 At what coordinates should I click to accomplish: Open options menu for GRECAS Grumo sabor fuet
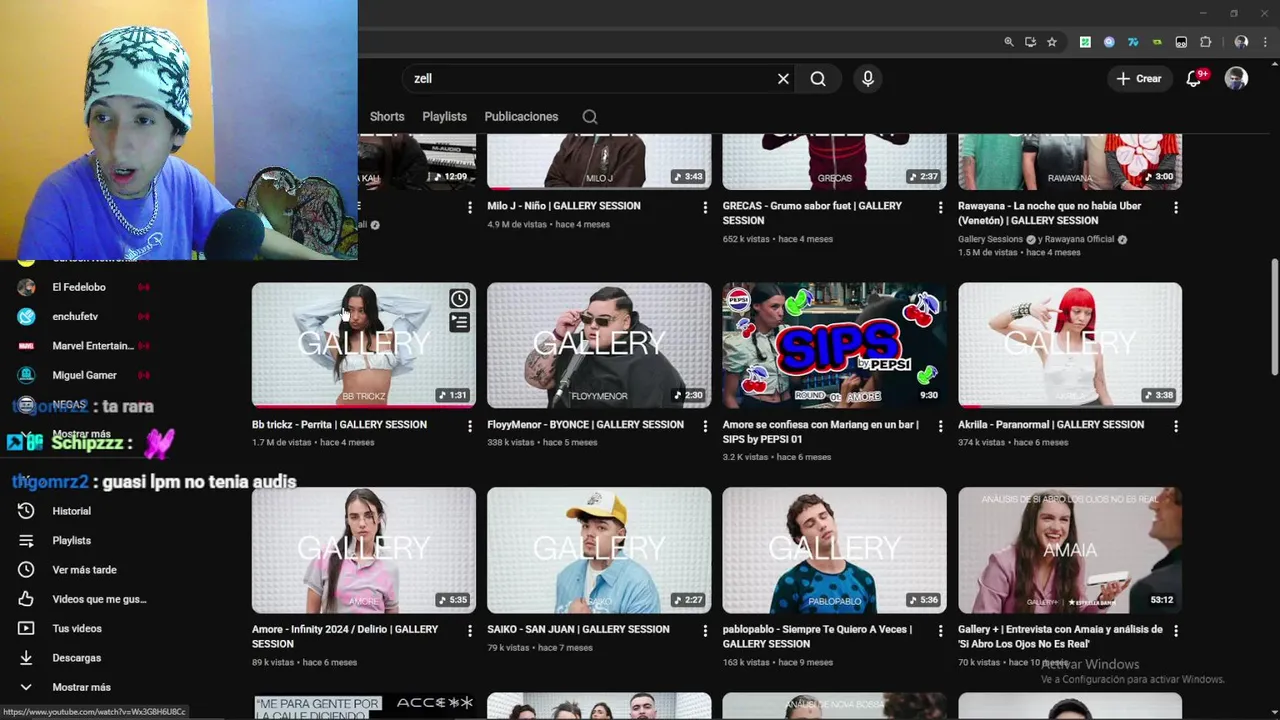pos(940,207)
